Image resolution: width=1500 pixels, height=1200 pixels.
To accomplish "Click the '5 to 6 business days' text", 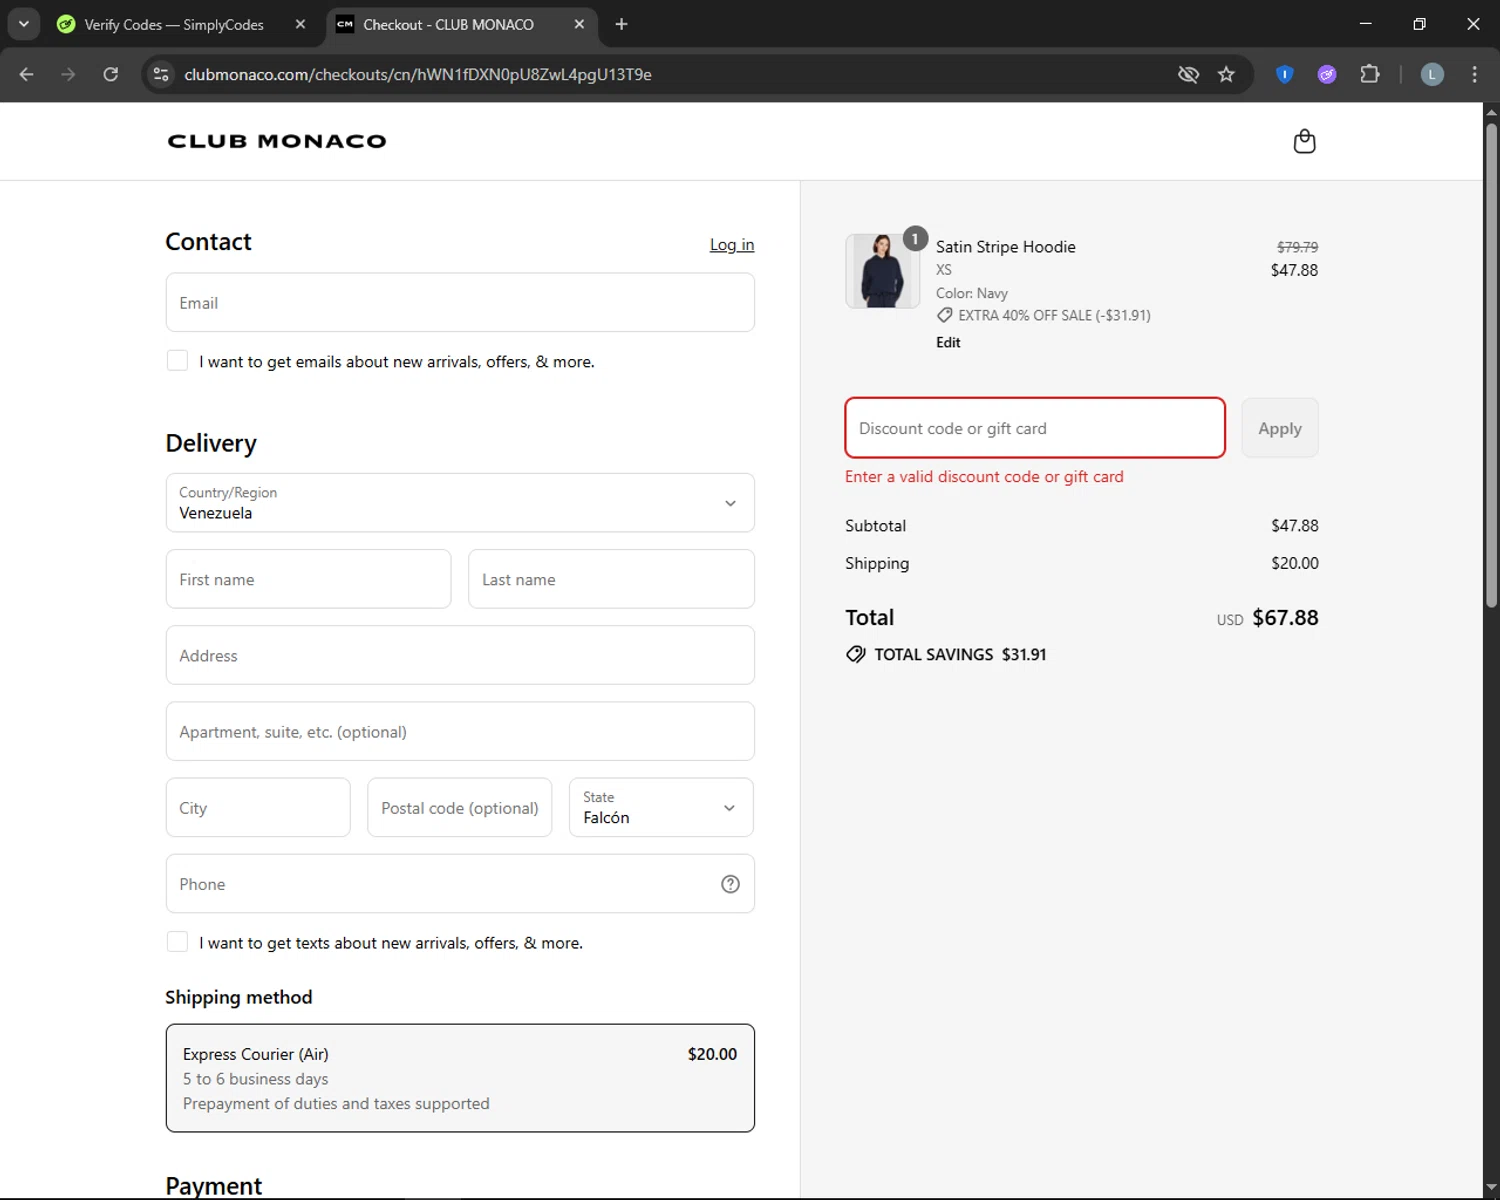I will 255,1079.
